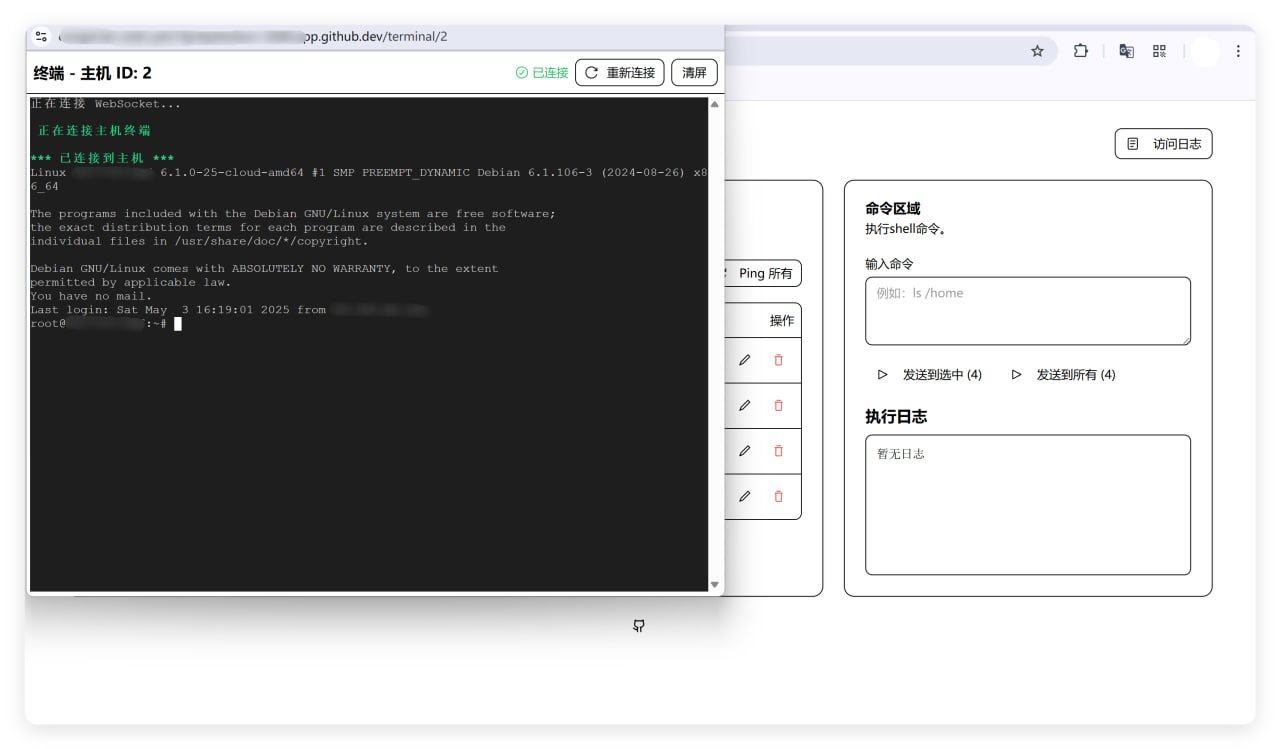The height and width of the screenshot is (749, 1280).
Task: Edit the second host row with pencil icon
Action: [x=744, y=405]
